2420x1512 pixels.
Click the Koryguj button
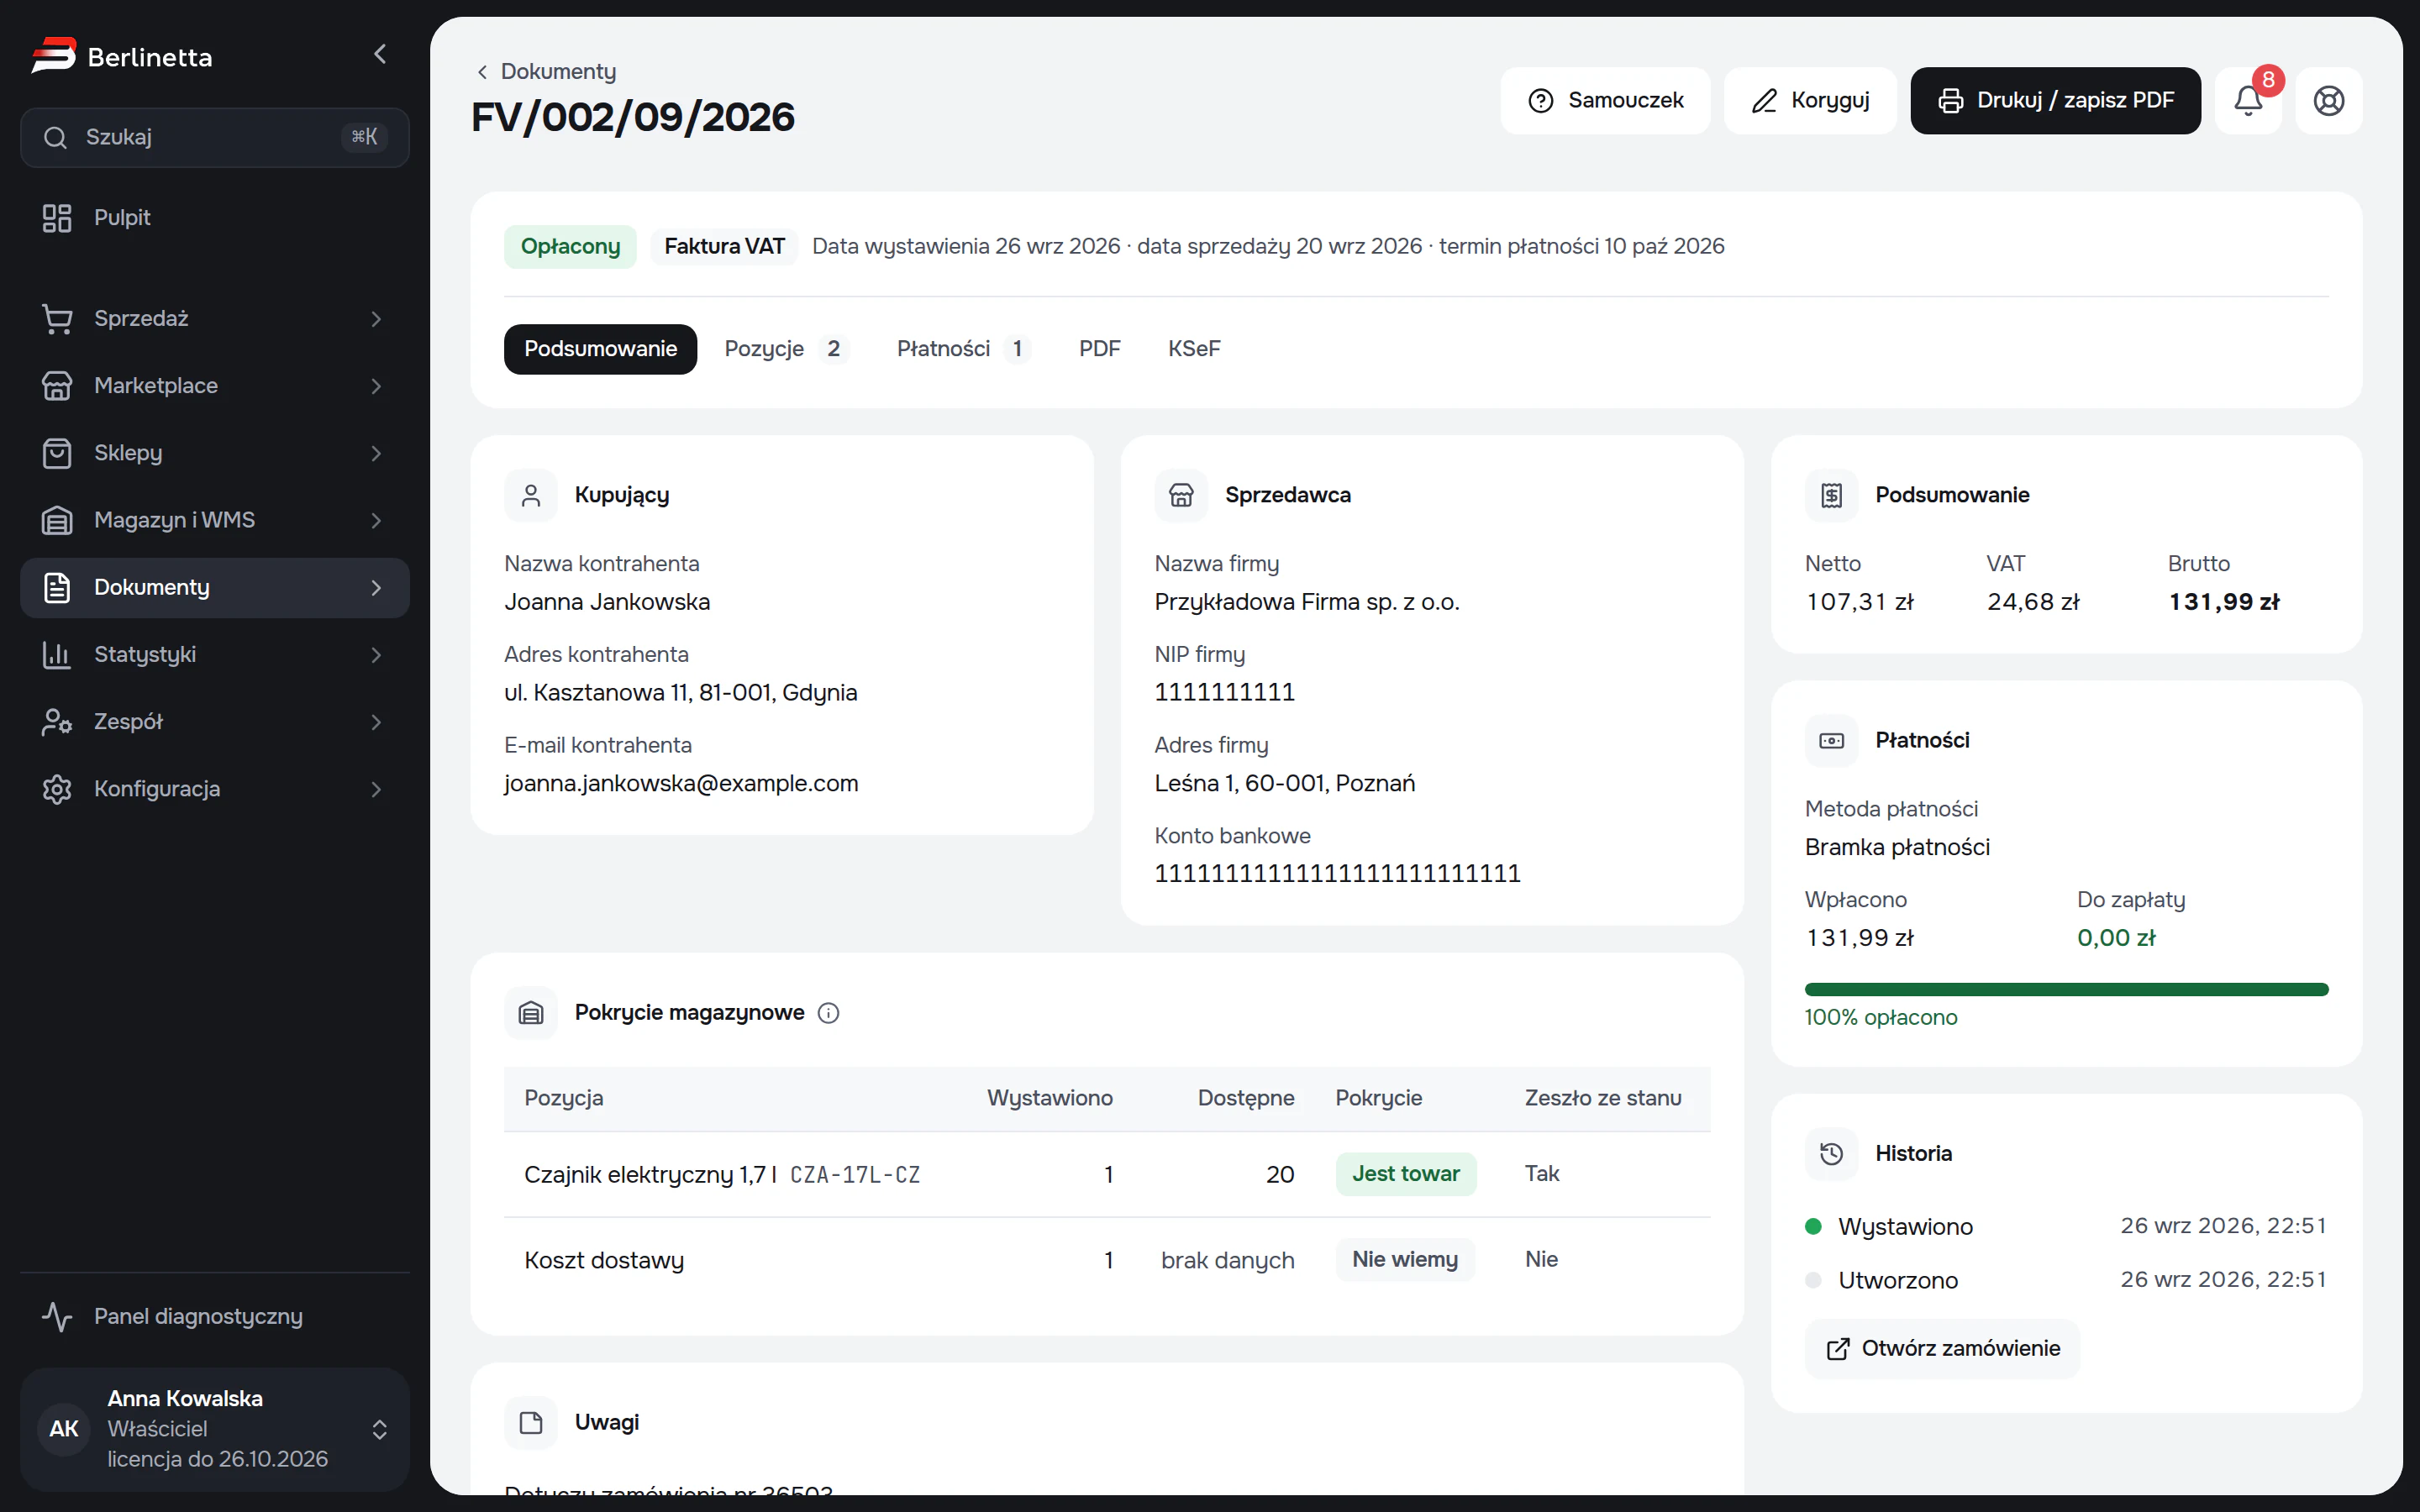(x=1810, y=101)
